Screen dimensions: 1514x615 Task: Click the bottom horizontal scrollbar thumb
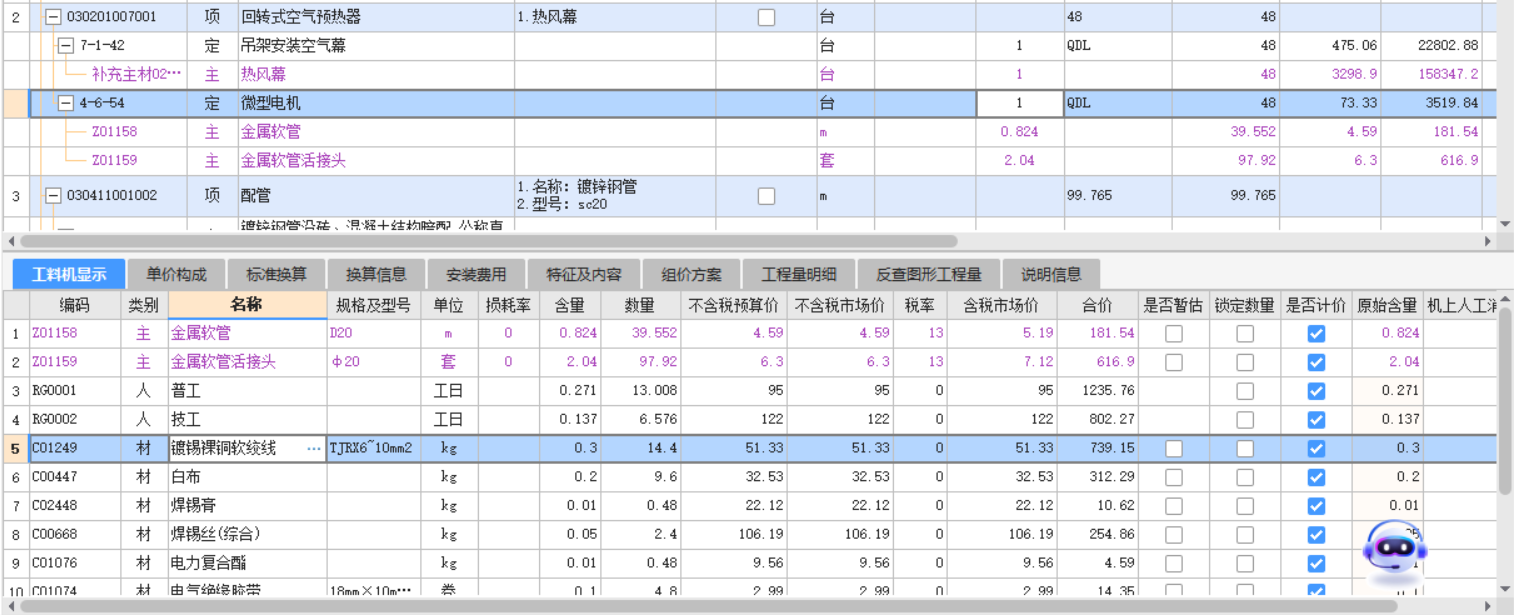pyautogui.click(x=708, y=606)
